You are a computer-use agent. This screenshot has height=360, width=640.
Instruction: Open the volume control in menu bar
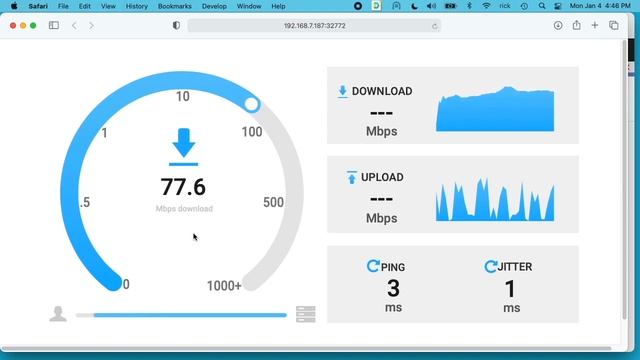(x=431, y=6)
